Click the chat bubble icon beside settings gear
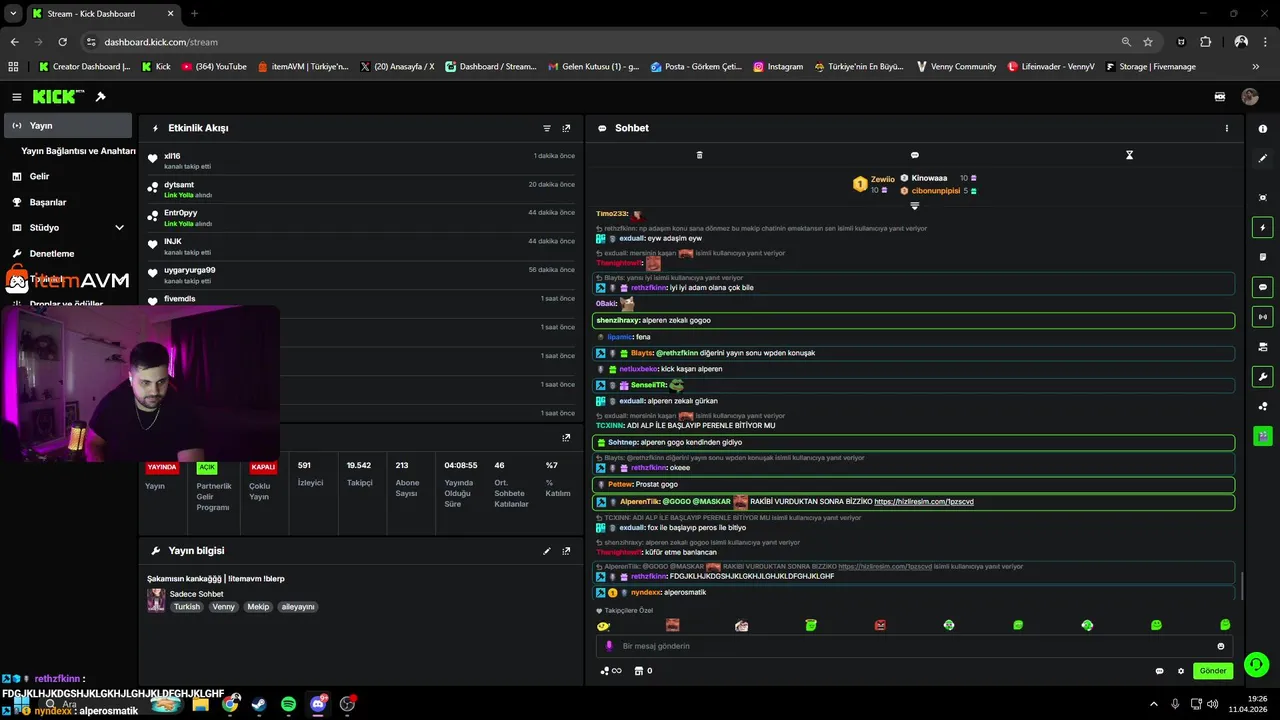Viewport: 1280px width, 720px height. 1160,671
